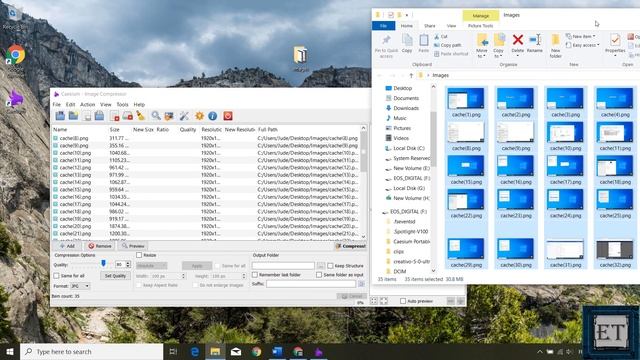Viewport: 640px width, 360px height.
Task: Click the blue info icon in Caesium toolbar
Action: [212, 116]
